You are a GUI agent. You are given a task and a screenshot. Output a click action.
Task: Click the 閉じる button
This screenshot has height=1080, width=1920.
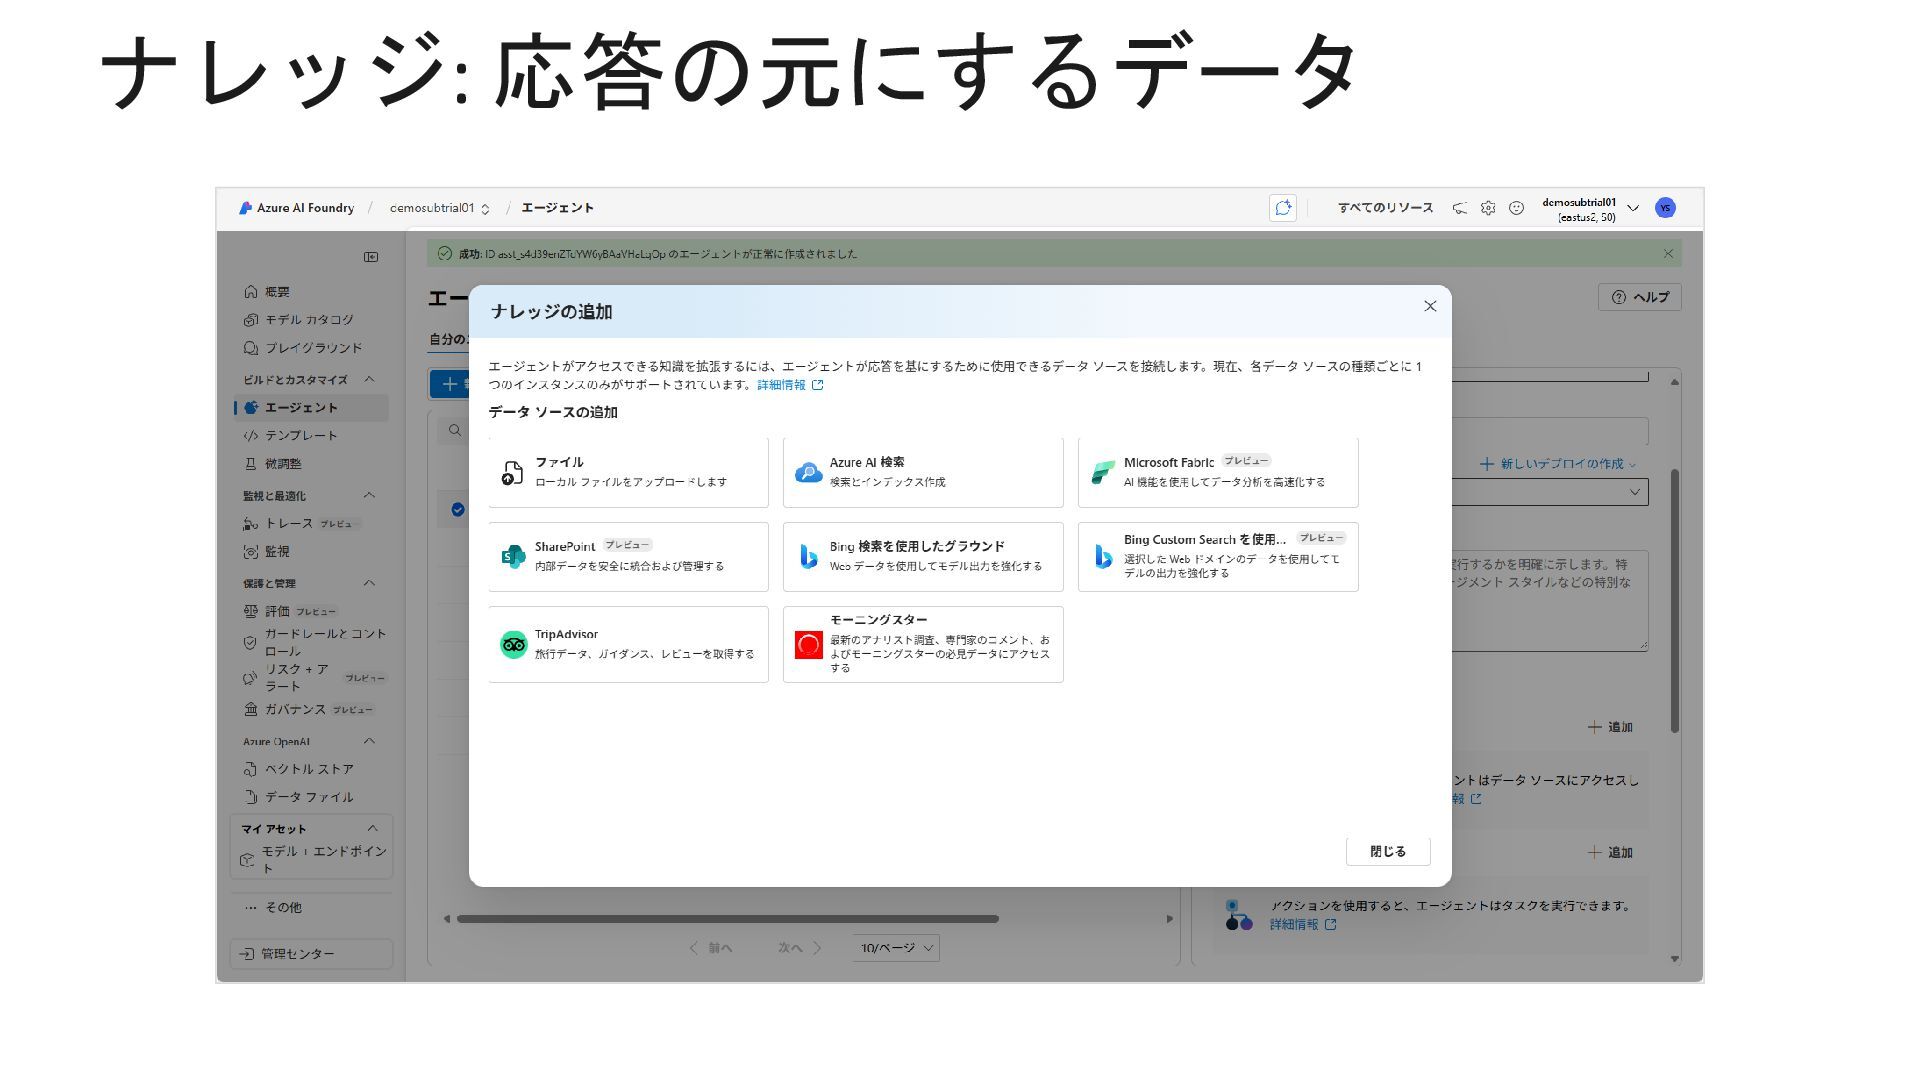[x=1388, y=851]
